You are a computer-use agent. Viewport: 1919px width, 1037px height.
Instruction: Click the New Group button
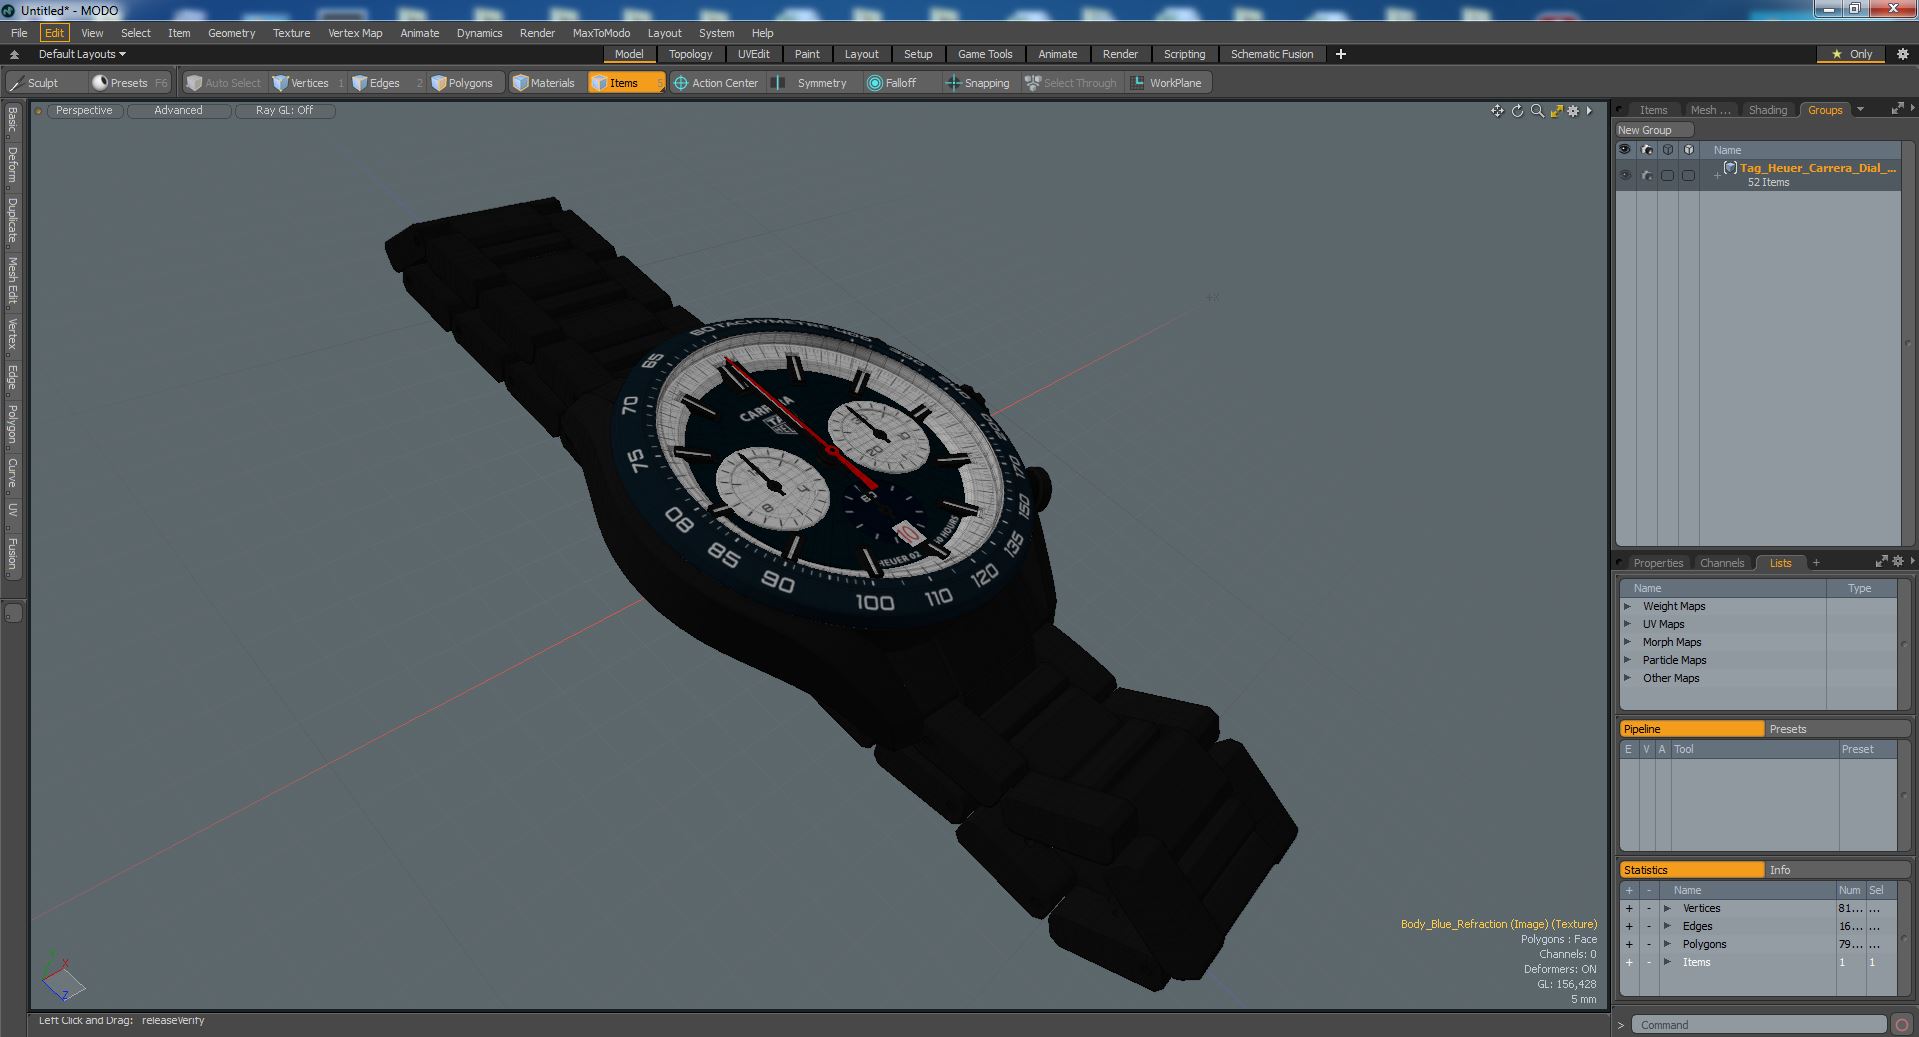(x=1653, y=130)
